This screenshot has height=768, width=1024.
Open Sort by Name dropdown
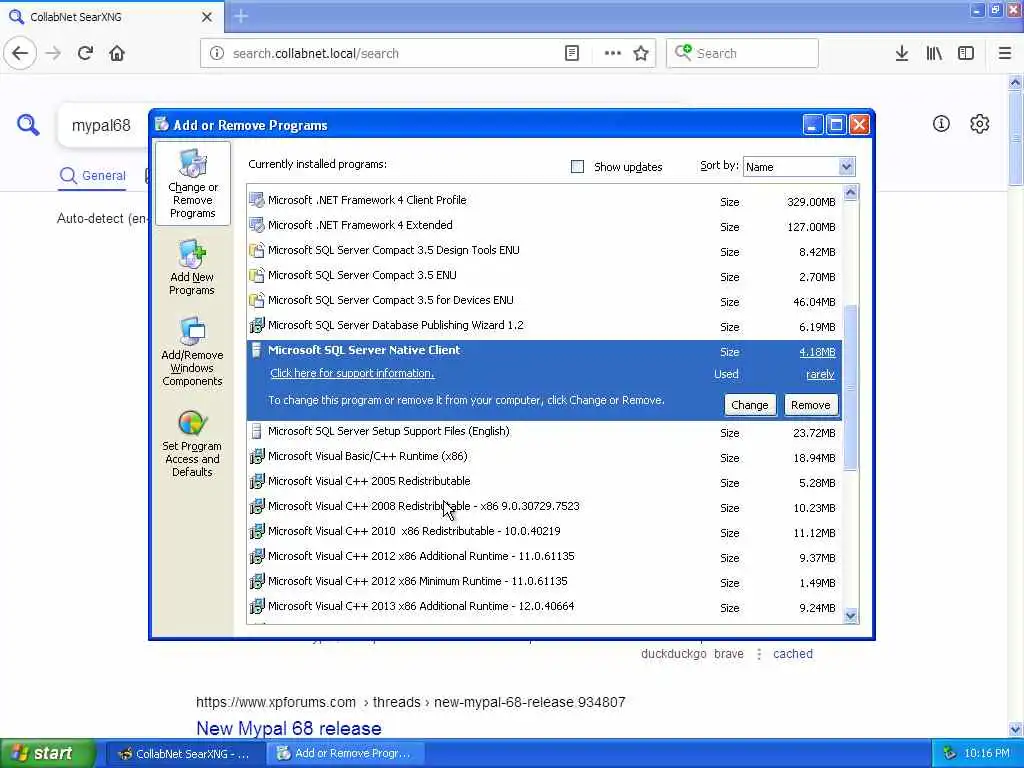pyautogui.click(x=799, y=167)
